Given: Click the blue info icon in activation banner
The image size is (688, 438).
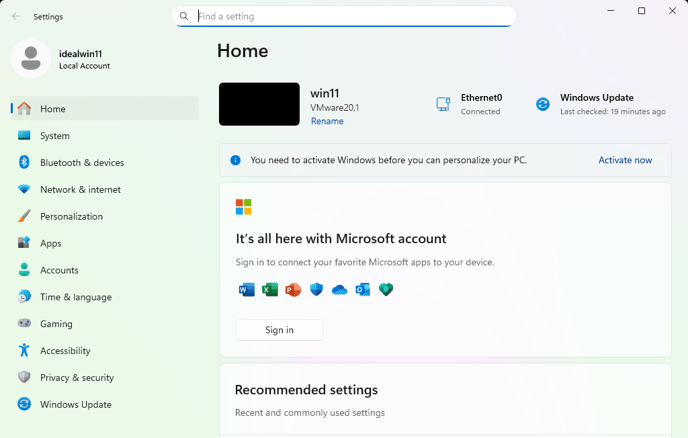Looking at the screenshot, I should 236,160.
